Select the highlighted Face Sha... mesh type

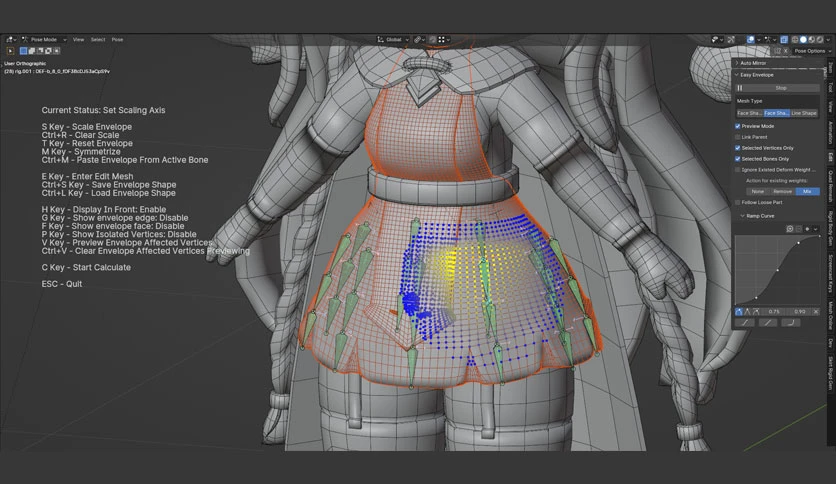click(x=776, y=113)
